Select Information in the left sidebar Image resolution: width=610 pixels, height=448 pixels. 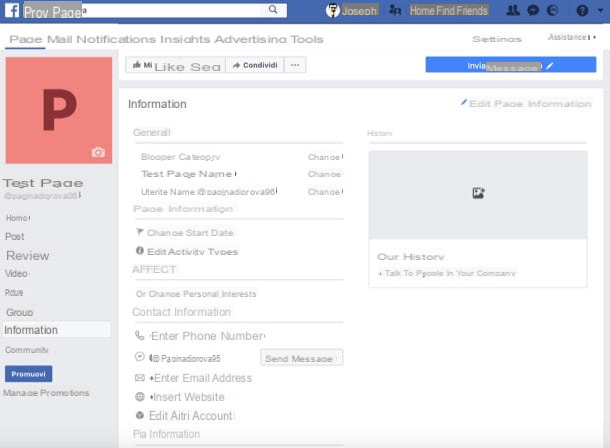(x=57, y=330)
